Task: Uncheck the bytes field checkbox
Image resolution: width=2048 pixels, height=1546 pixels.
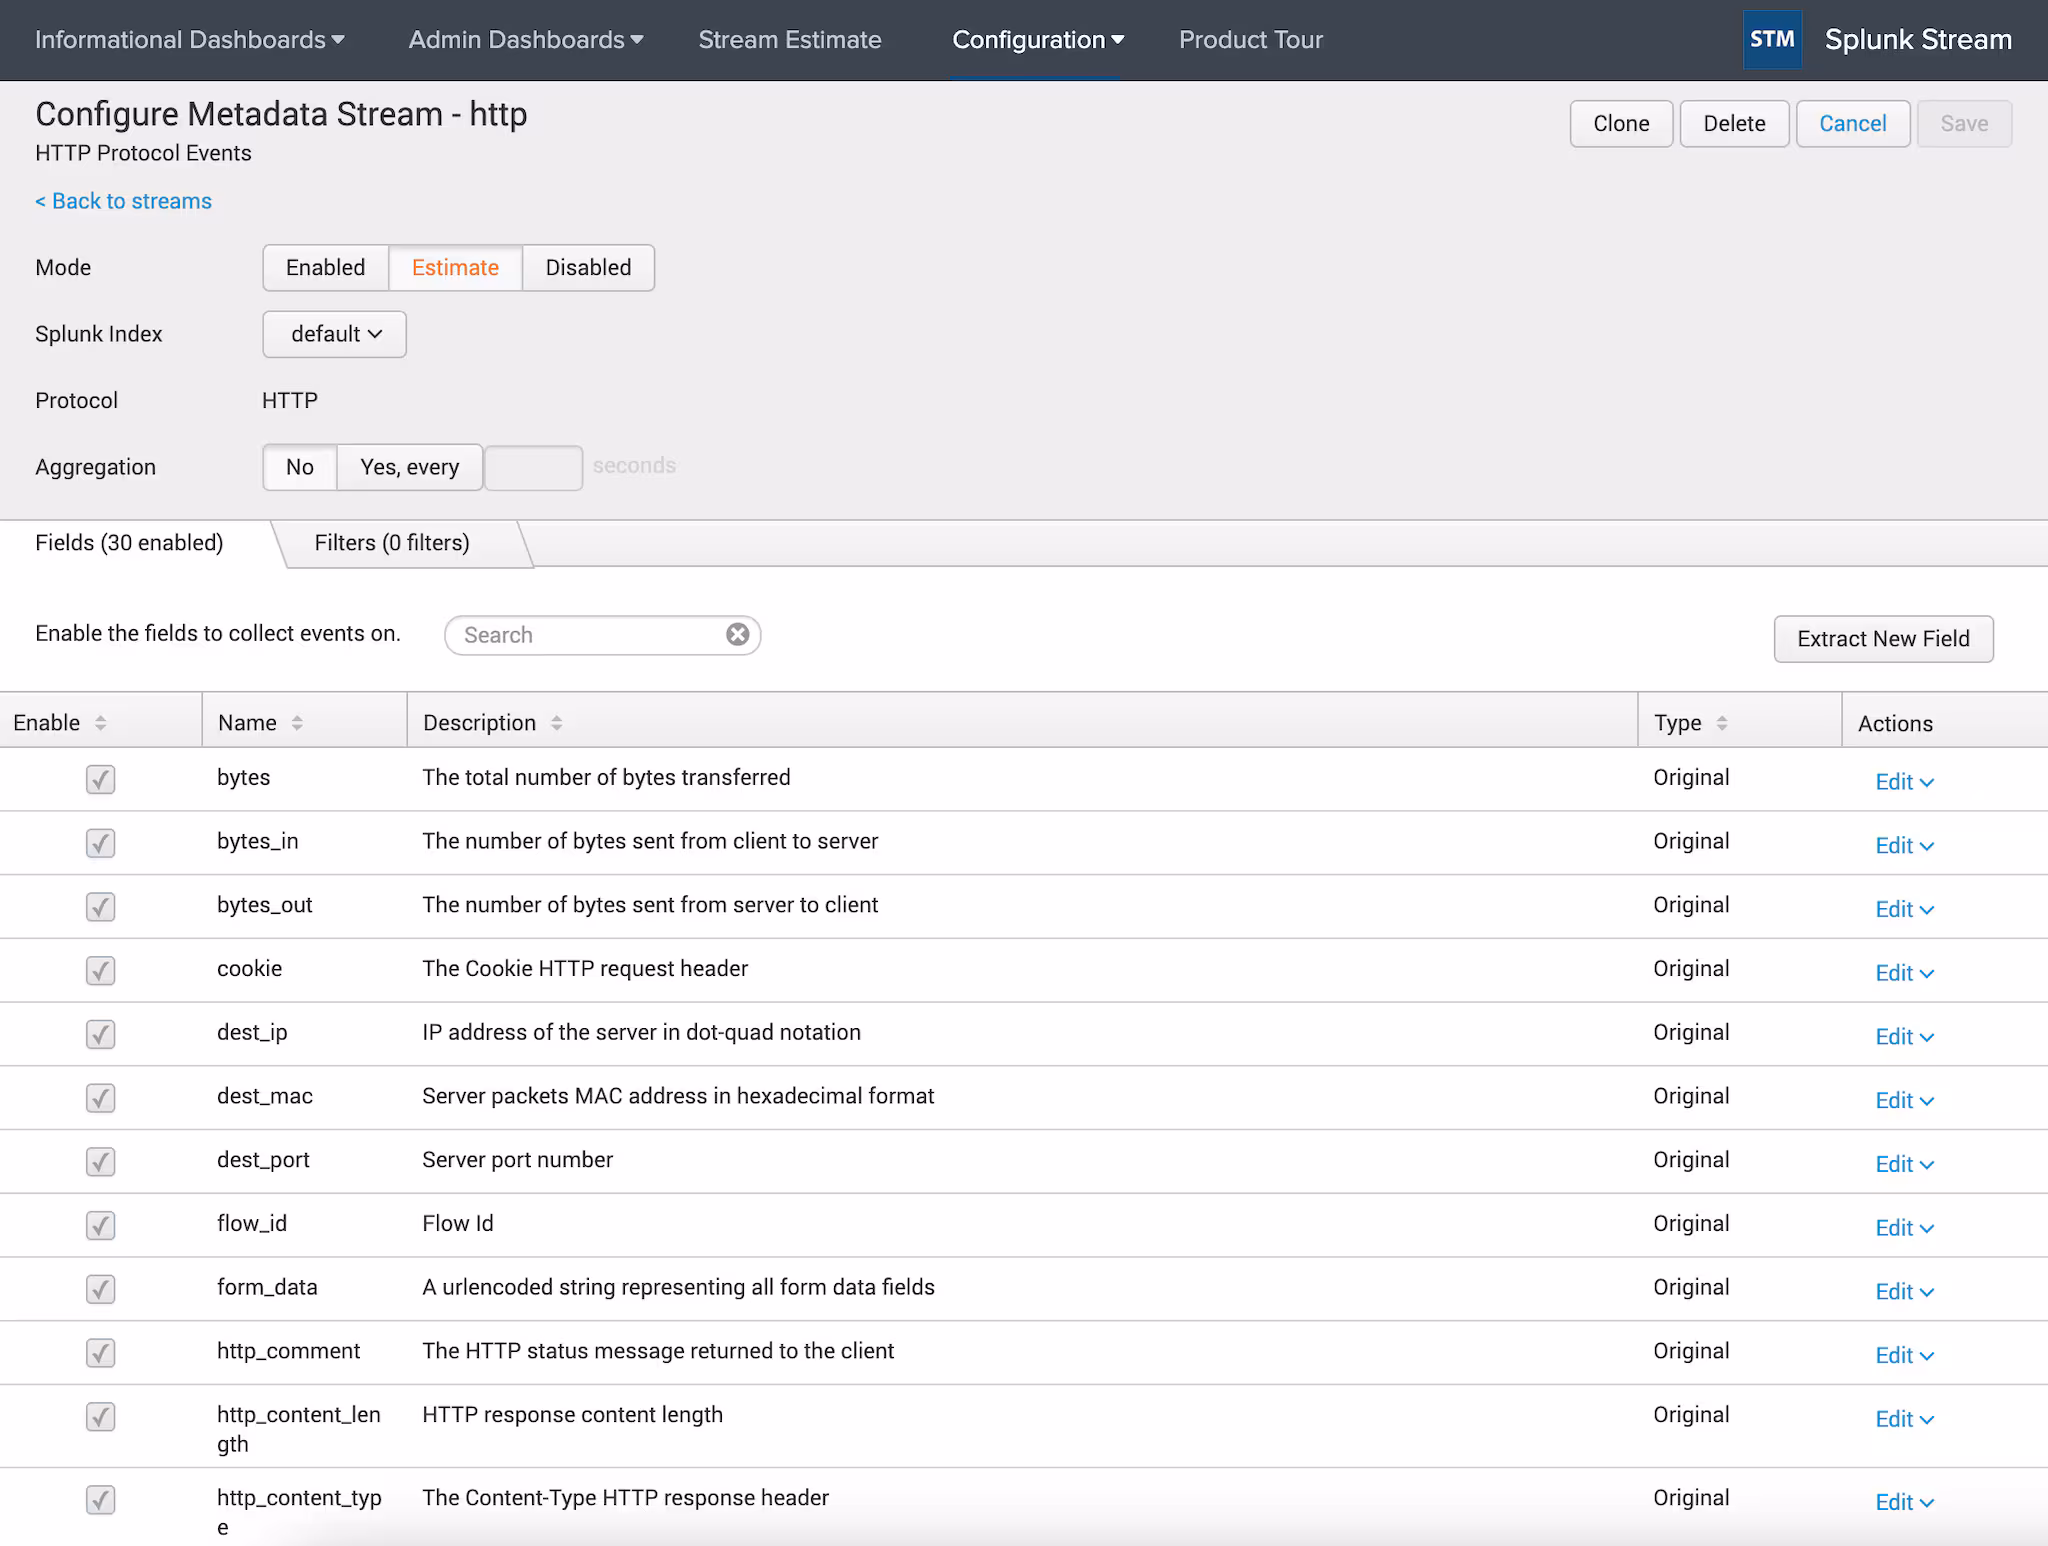Action: 100,779
